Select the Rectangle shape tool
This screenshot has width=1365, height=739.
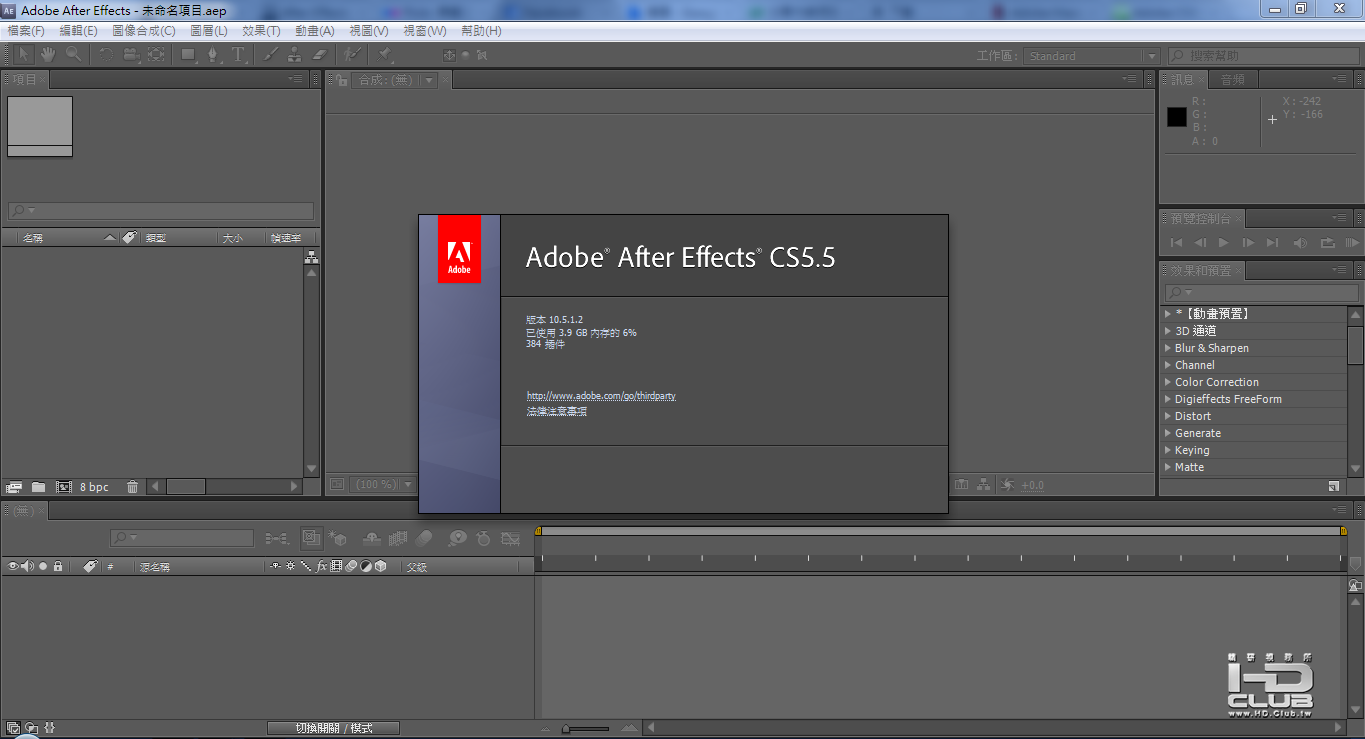coord(188,55)
